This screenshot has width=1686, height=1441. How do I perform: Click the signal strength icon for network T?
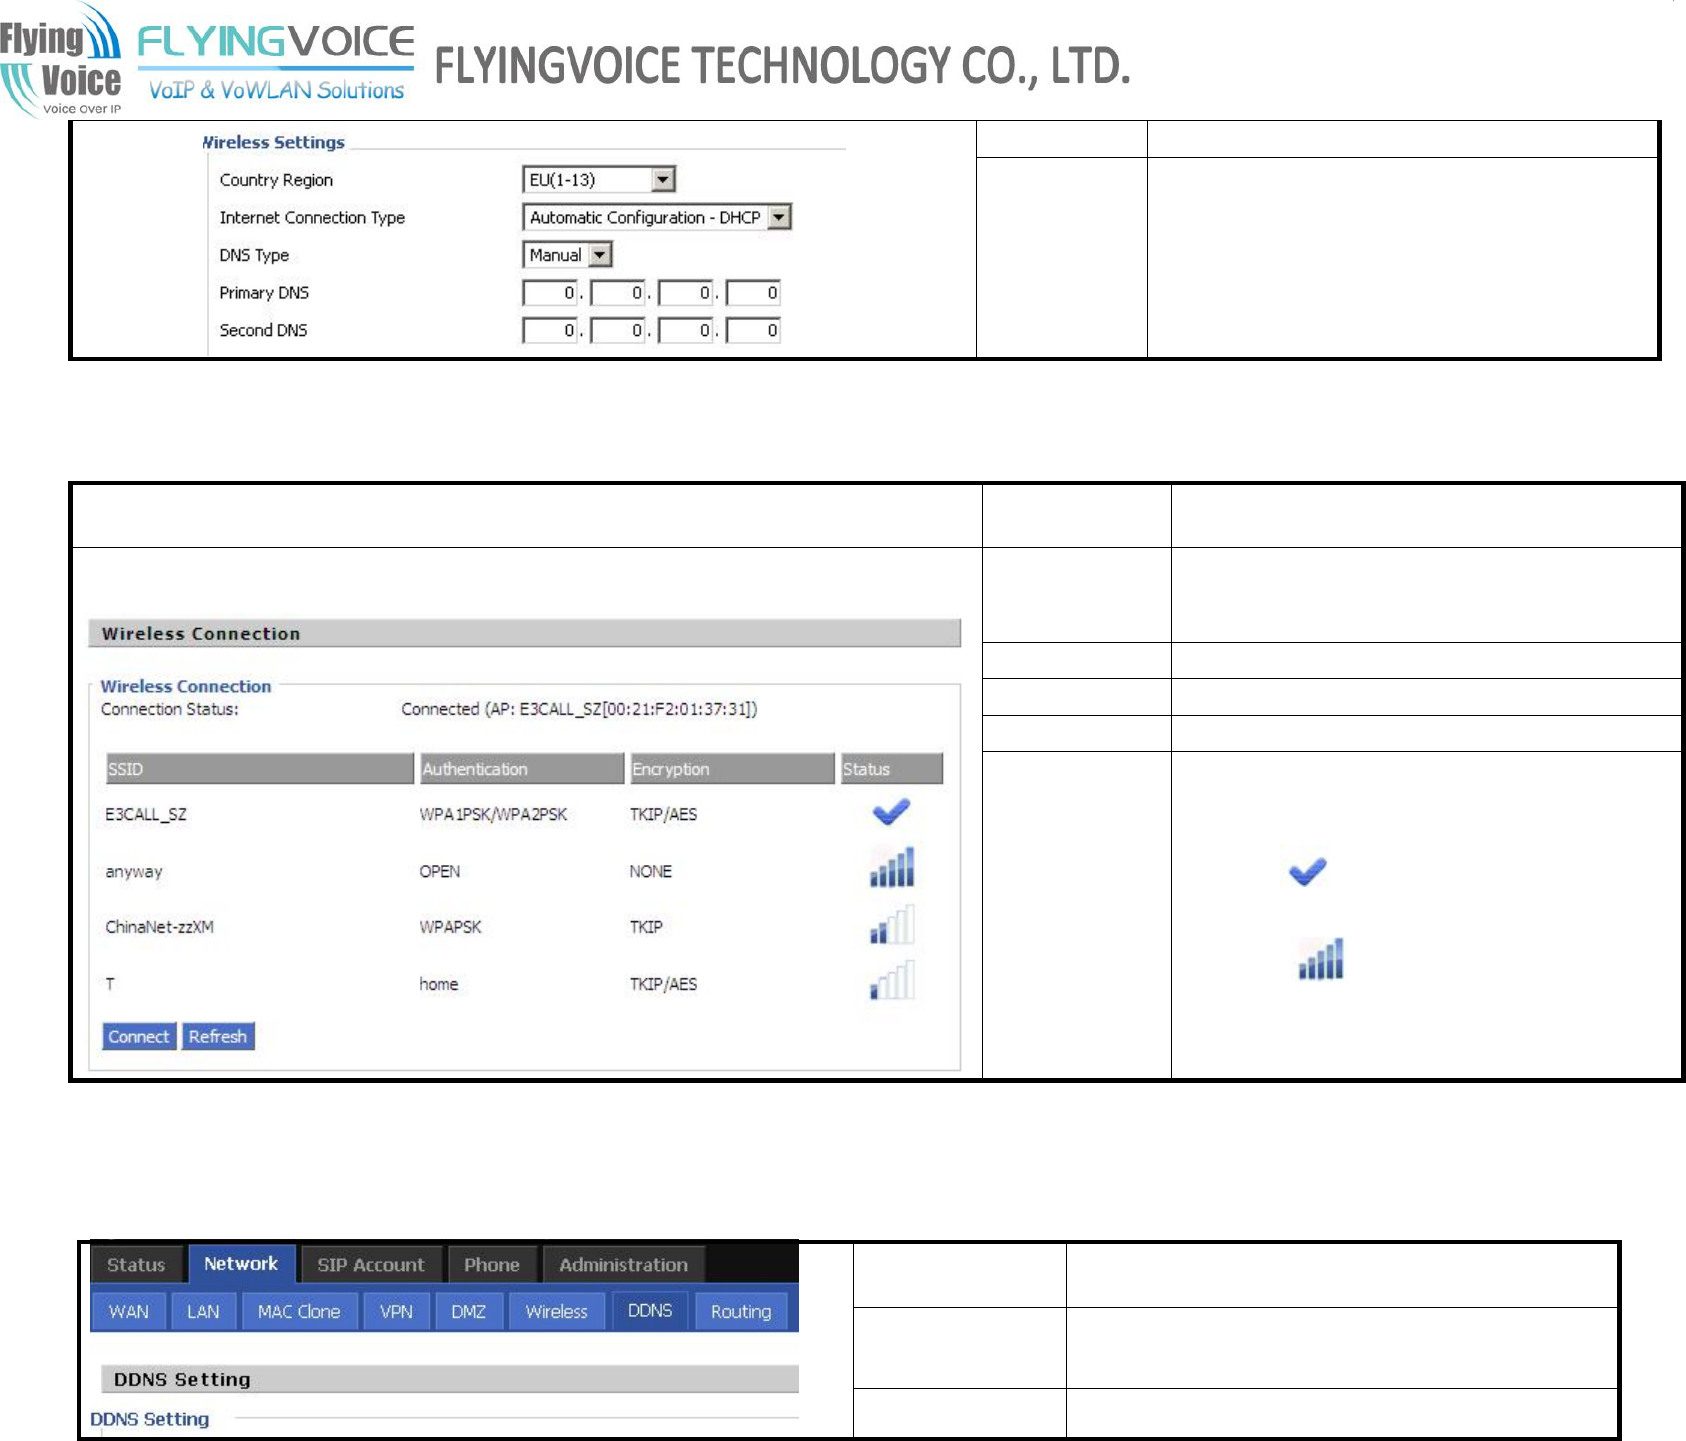[892, 981]
